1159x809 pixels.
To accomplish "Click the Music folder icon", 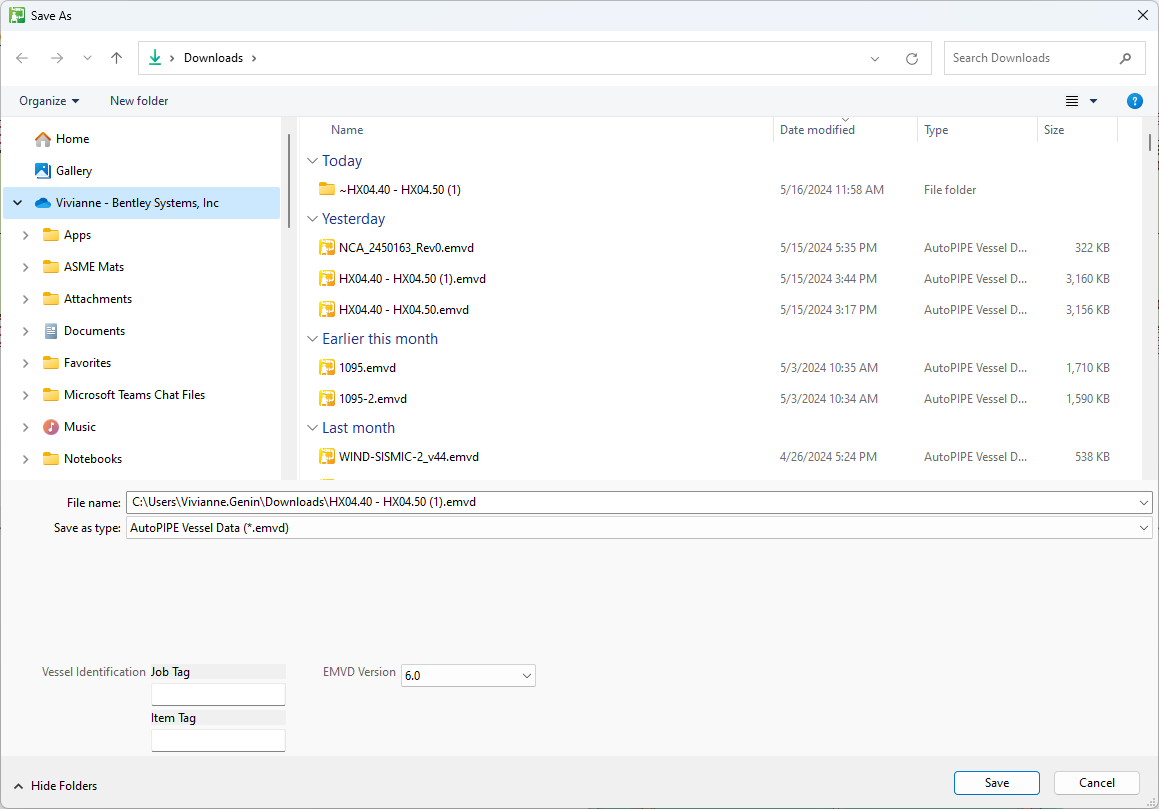I will pyautogui.click(x=51, y=427).
